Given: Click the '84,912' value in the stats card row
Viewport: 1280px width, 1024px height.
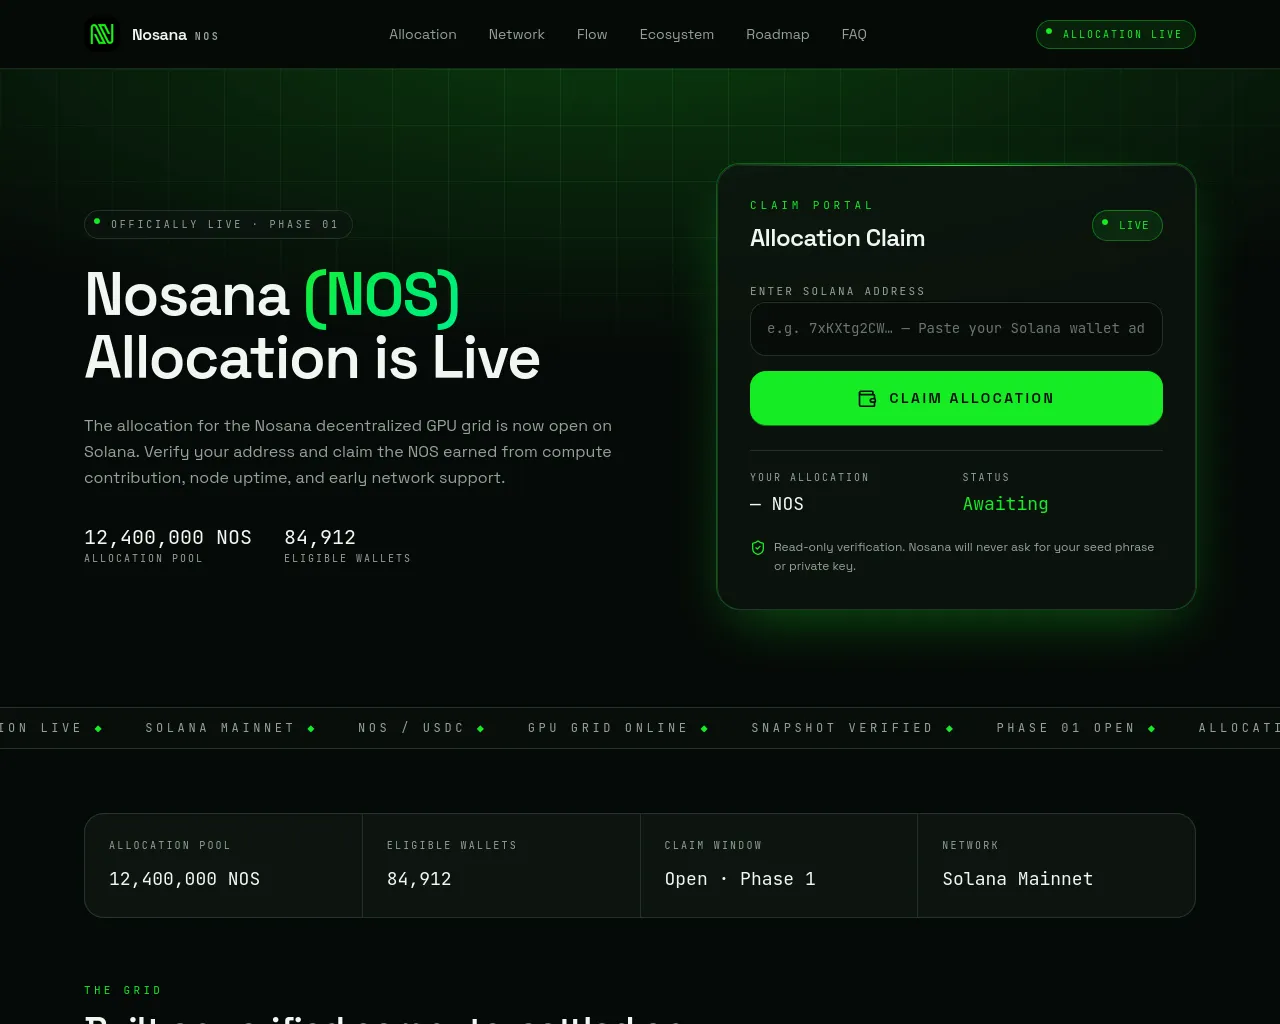Looking at the screenshot, I should tap(419, 879).
